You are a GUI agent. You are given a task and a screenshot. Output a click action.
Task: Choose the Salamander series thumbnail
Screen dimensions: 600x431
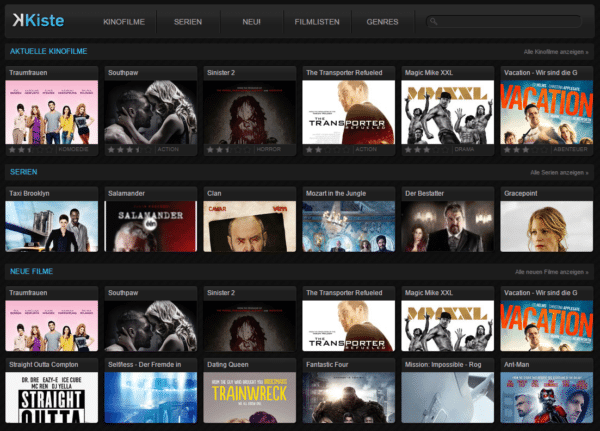[151, 226]
